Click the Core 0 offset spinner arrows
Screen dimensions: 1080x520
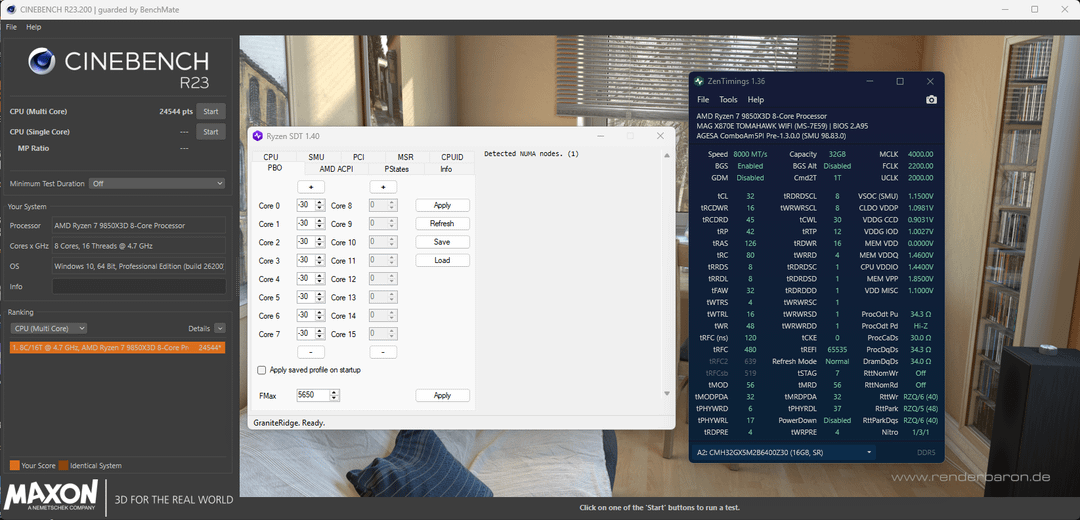320,205
